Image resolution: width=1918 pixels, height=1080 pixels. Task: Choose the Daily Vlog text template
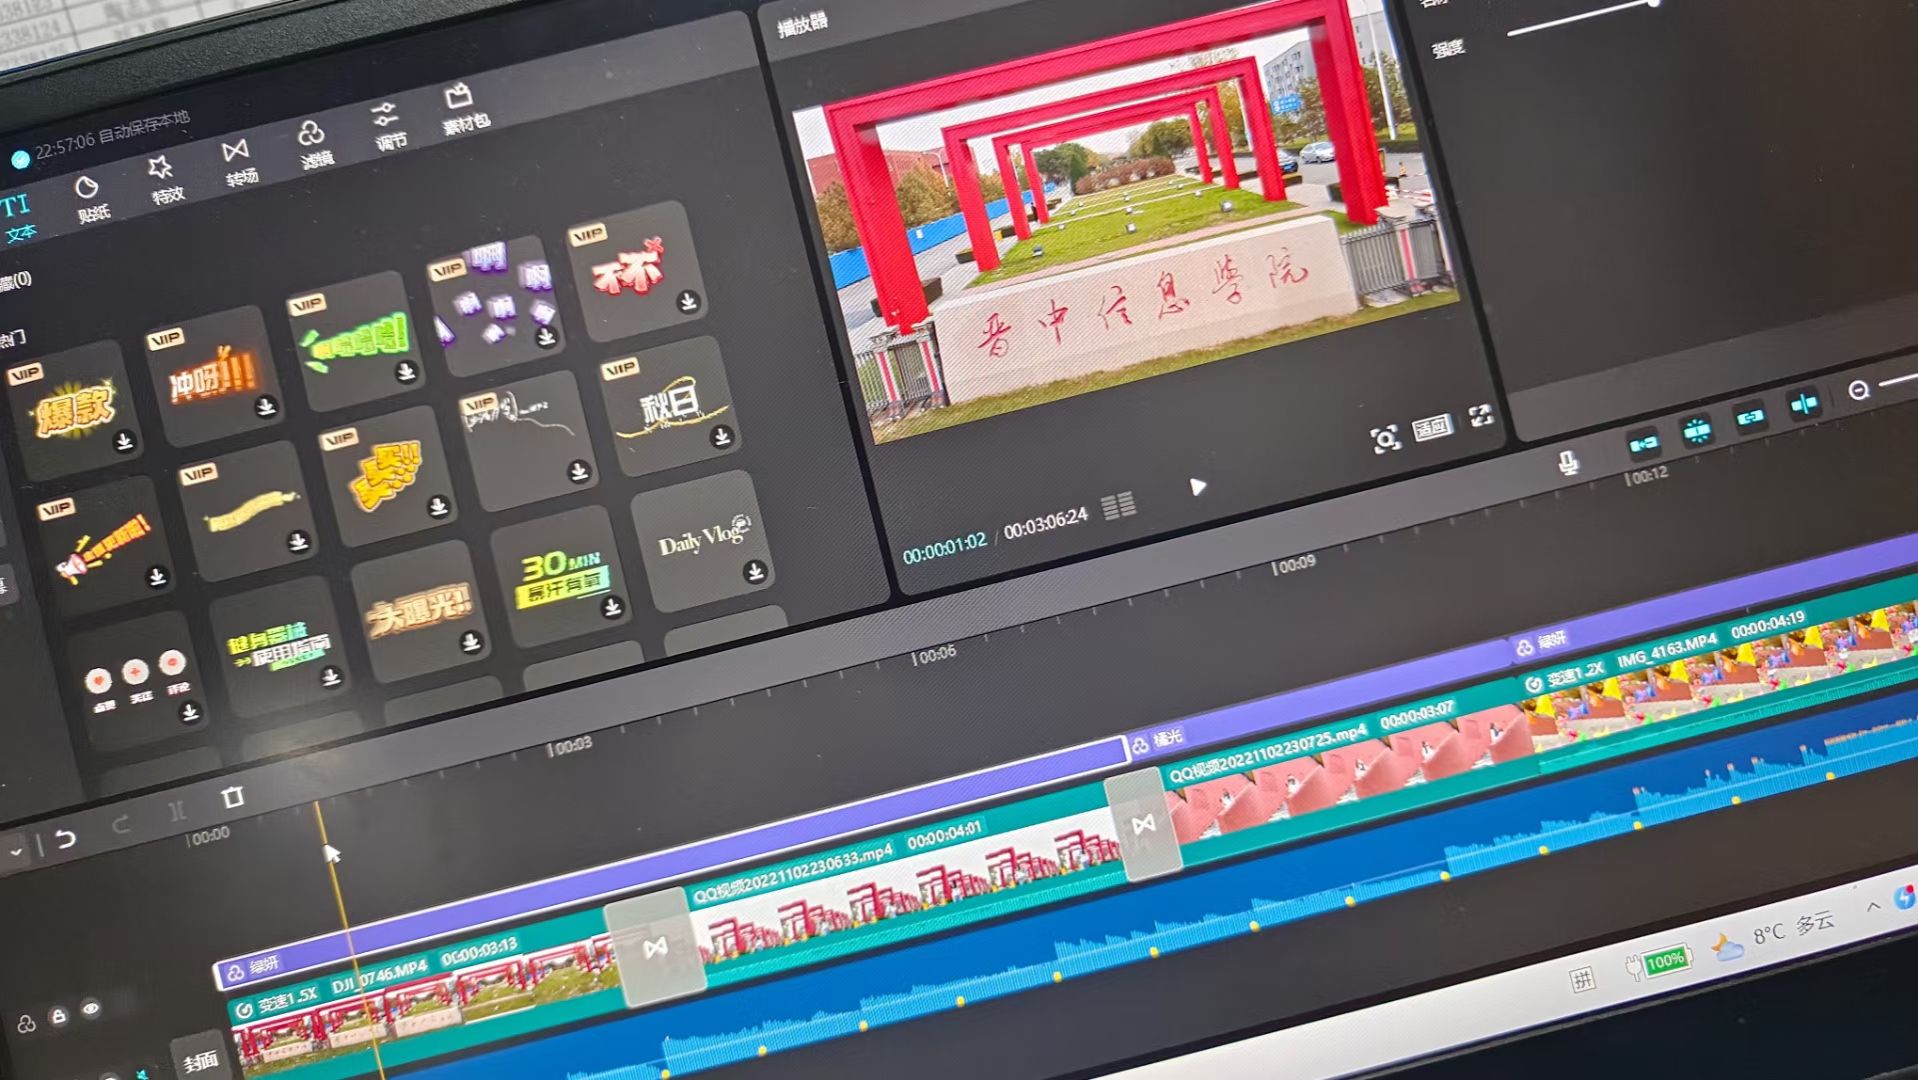click(702, 540)
